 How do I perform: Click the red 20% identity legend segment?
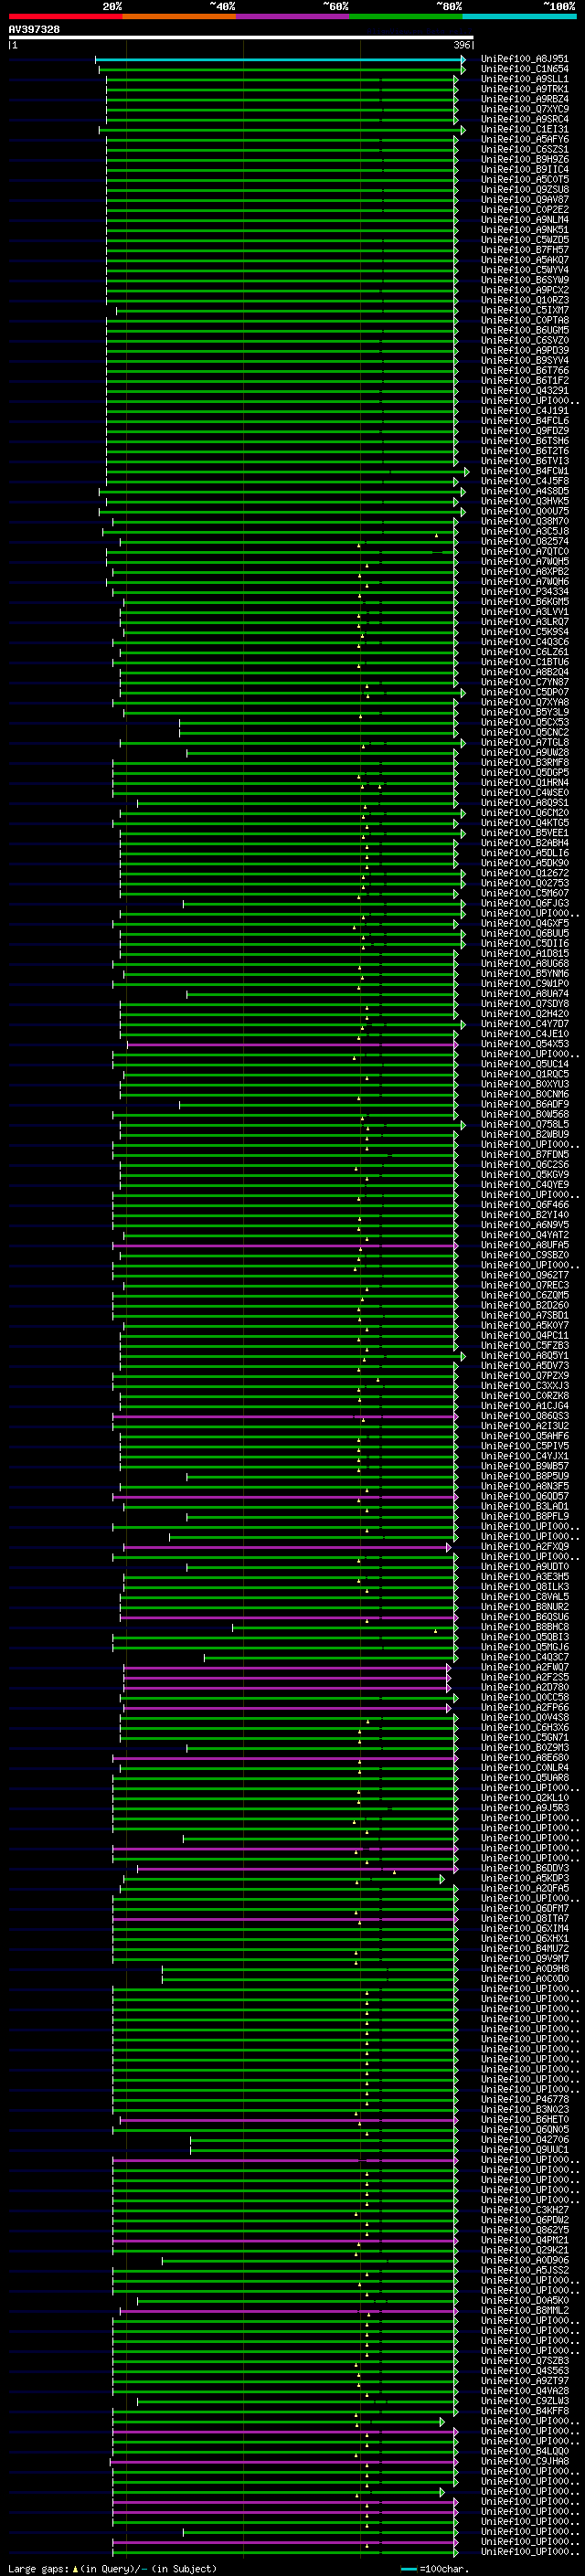point(65,16)
